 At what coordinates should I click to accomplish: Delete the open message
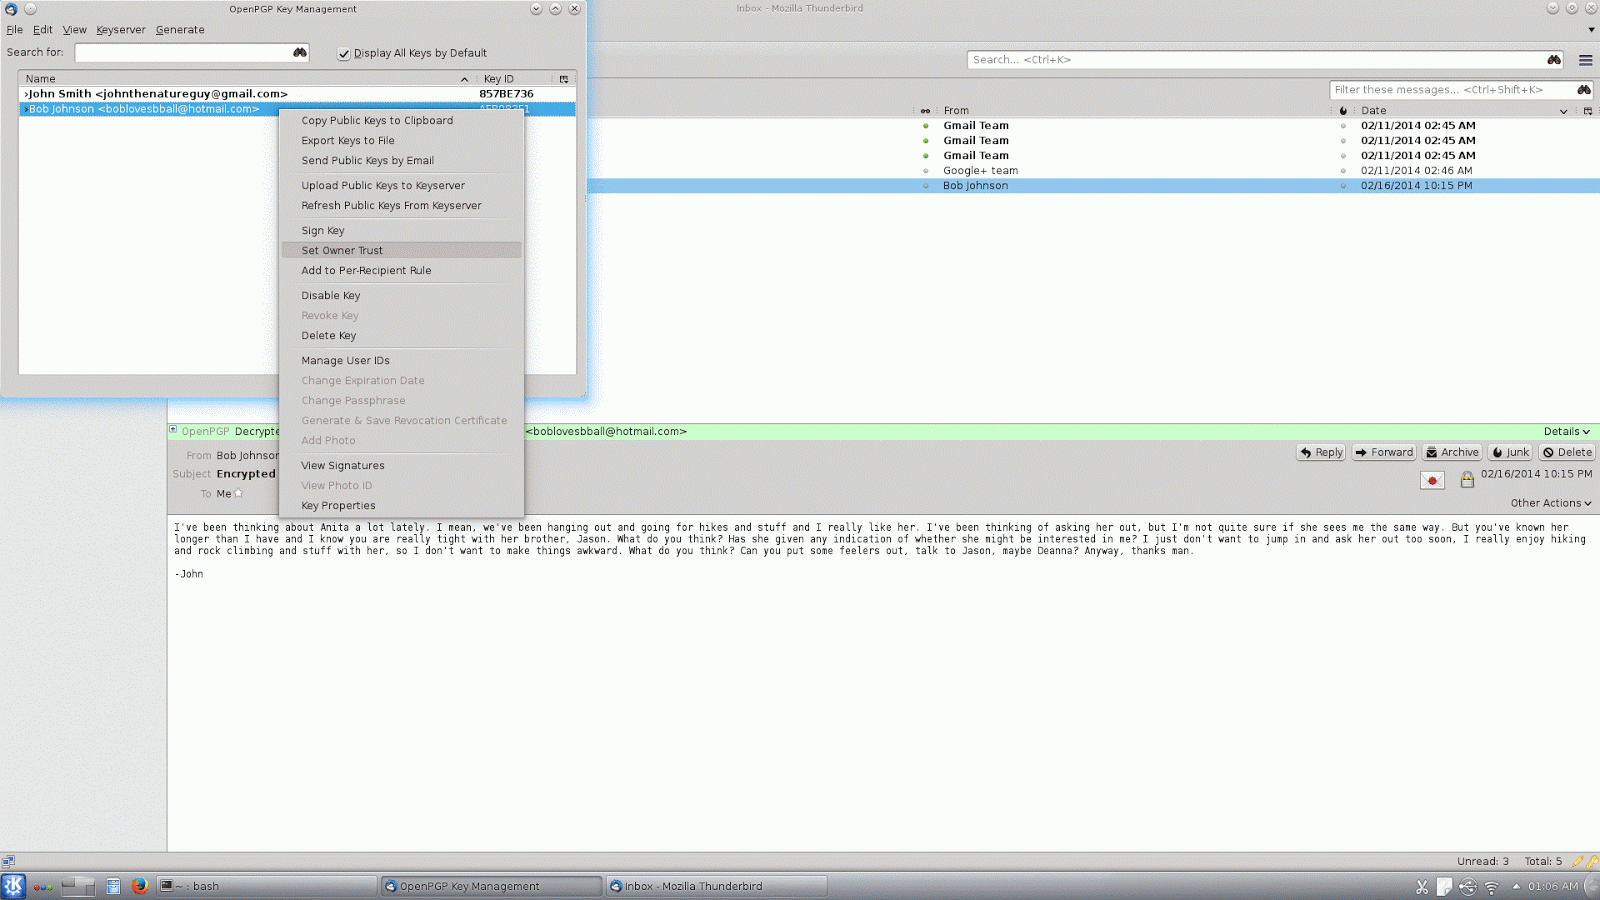click(1567, 453)
